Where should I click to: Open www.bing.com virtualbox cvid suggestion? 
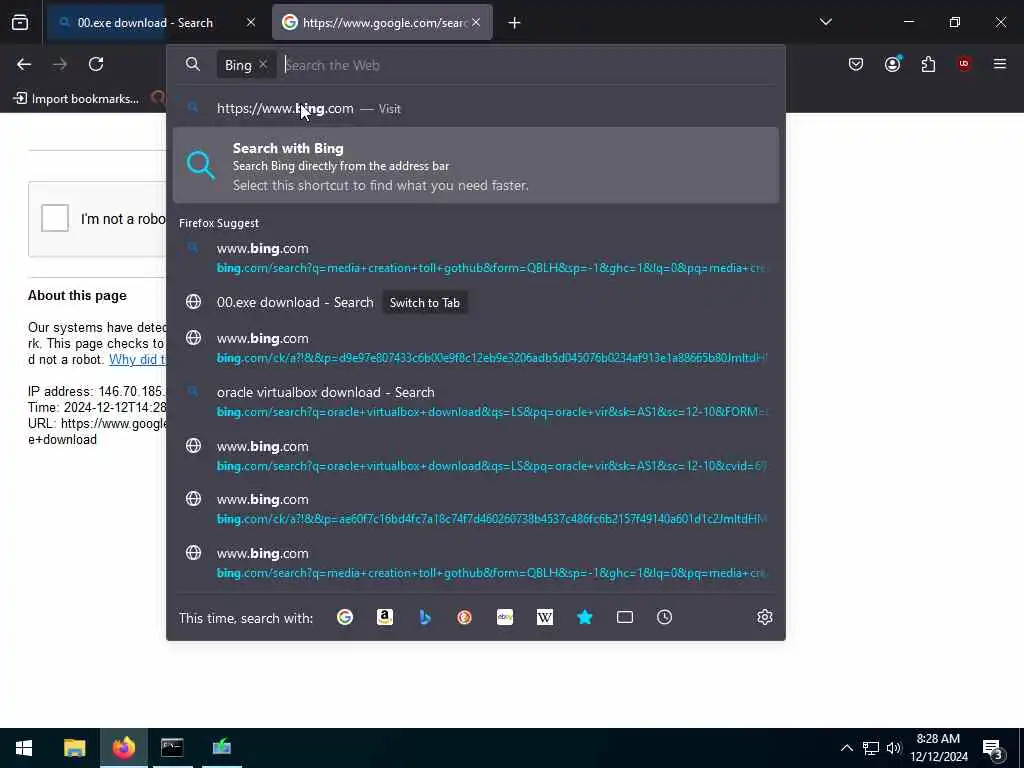click(x=475, y=456)
